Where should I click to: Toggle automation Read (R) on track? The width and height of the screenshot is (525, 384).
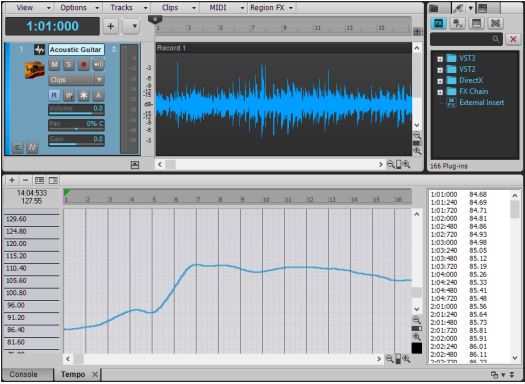coord(54,95)
